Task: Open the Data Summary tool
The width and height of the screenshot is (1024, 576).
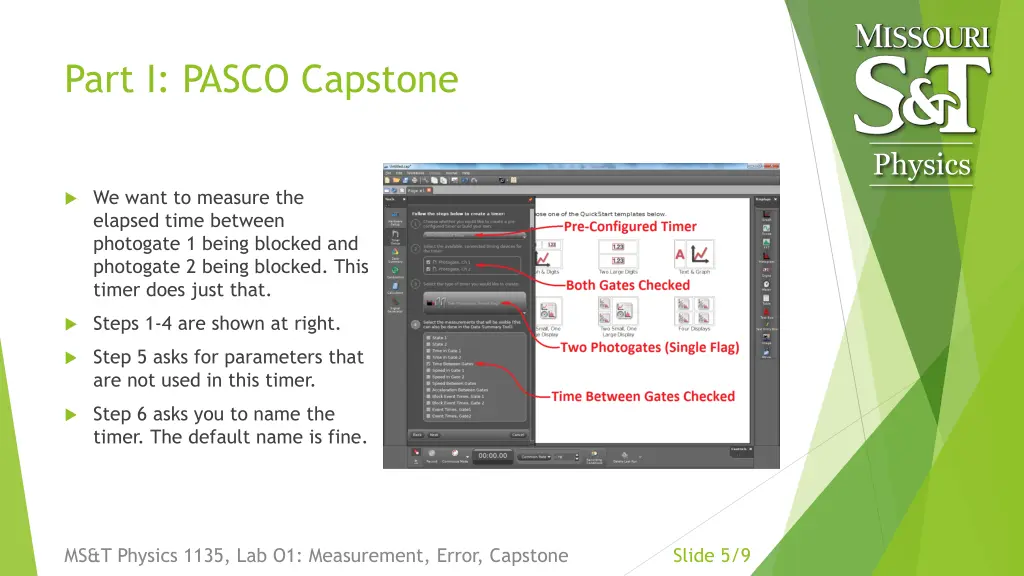Action: (x=395, y=255)
